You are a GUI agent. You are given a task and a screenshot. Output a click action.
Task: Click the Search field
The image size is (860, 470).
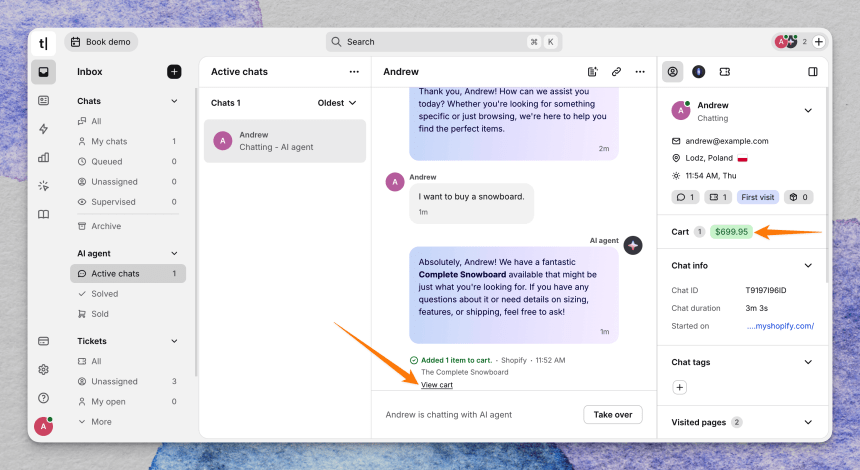click(x=444, y=42)
